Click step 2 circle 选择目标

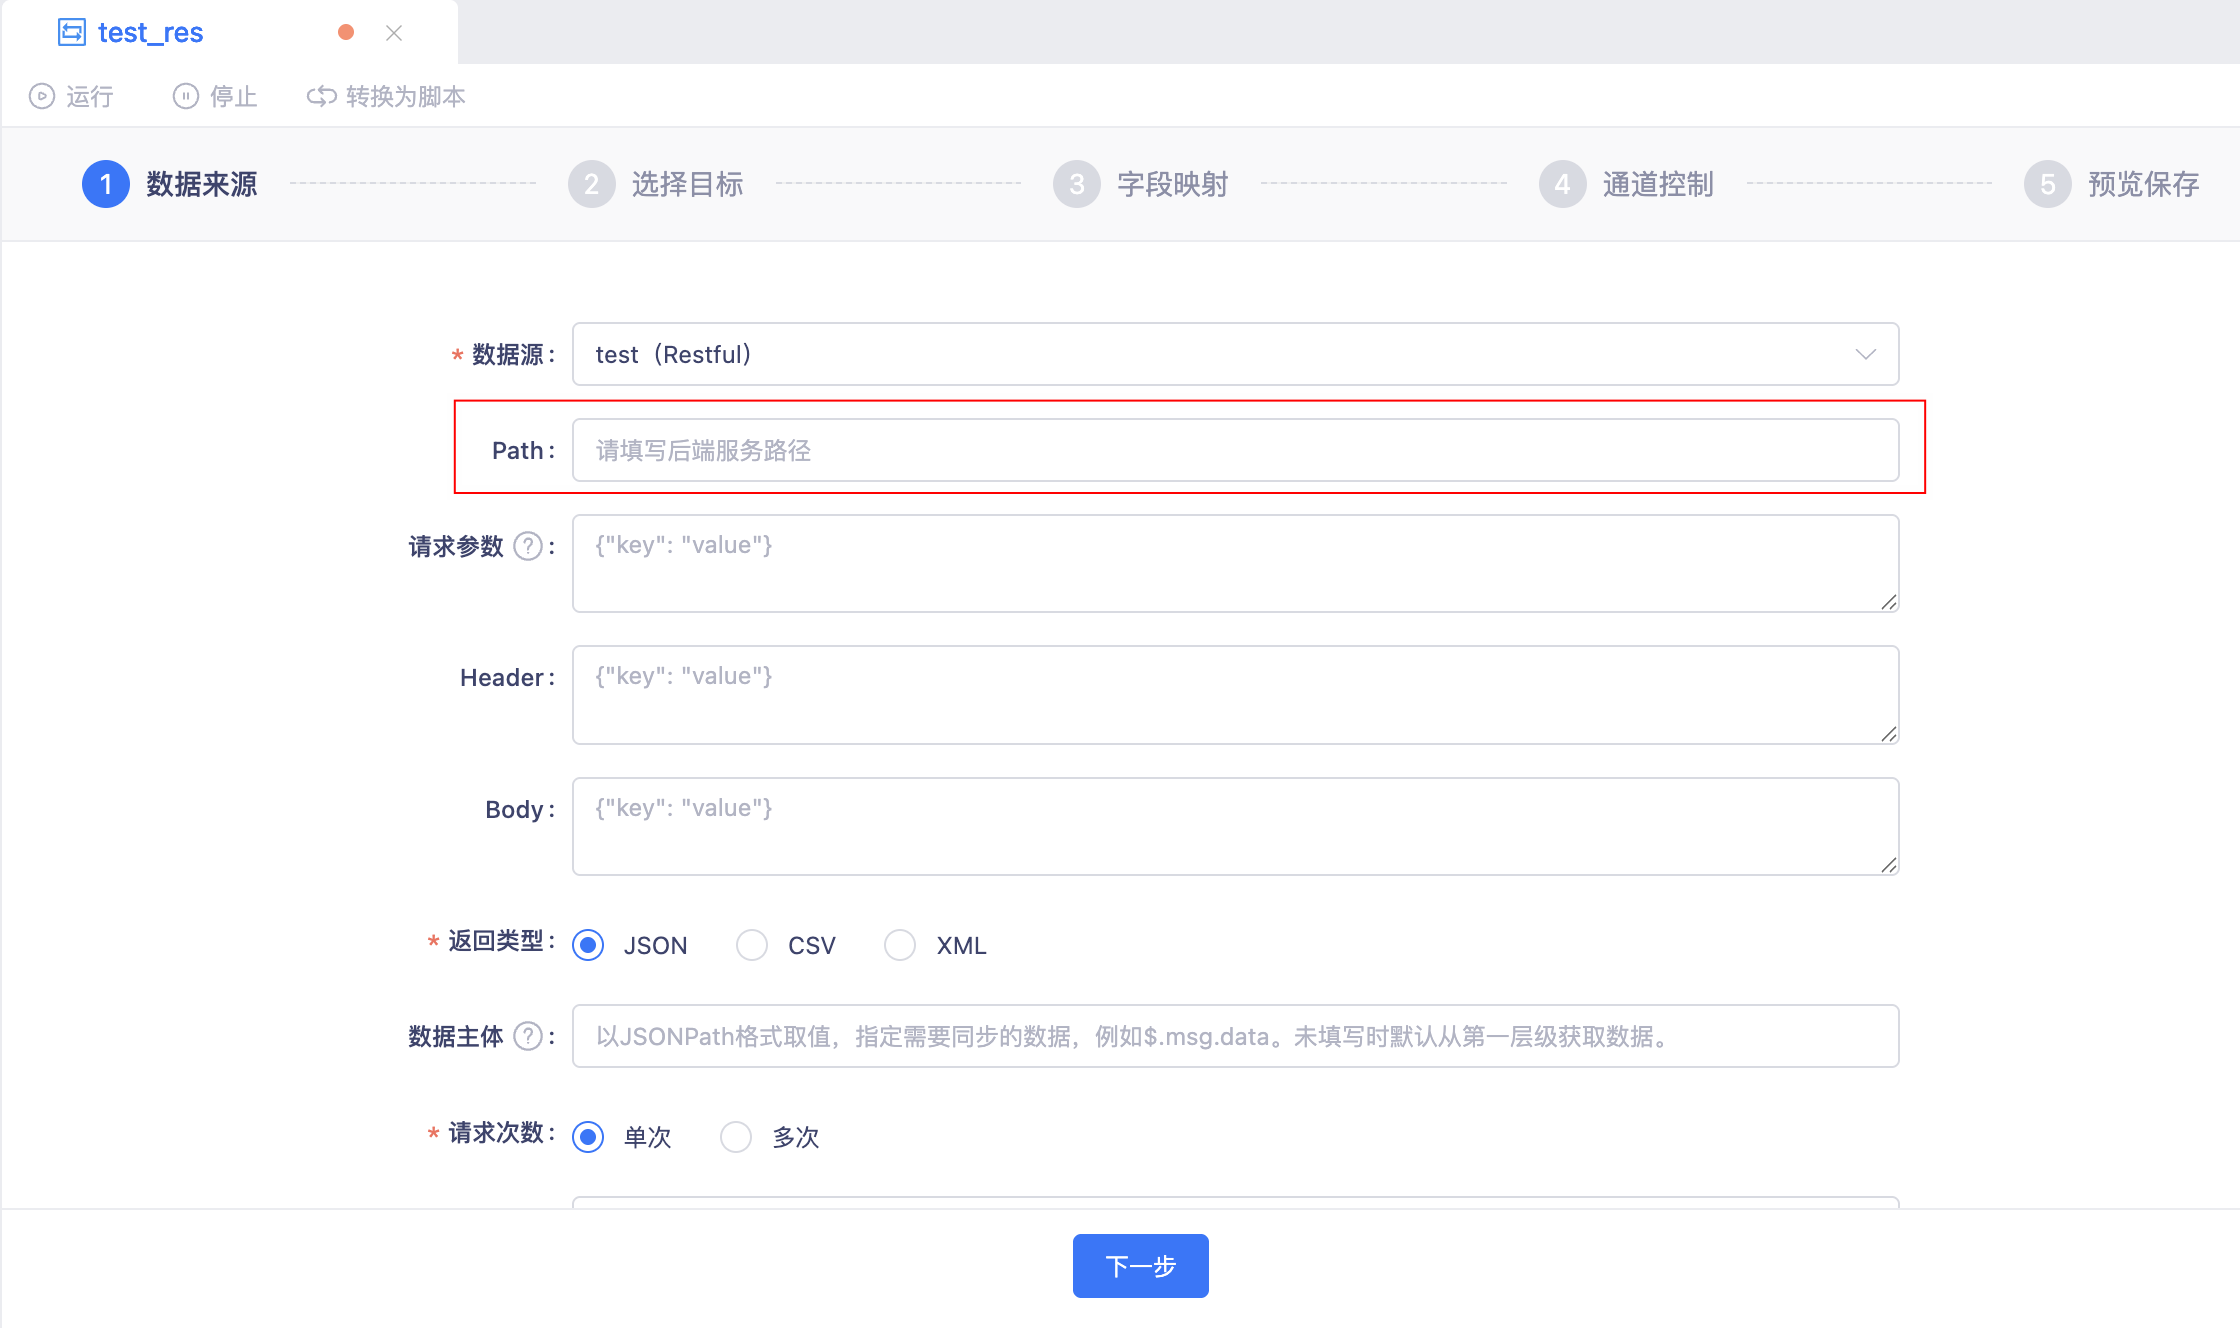[591, 184]
